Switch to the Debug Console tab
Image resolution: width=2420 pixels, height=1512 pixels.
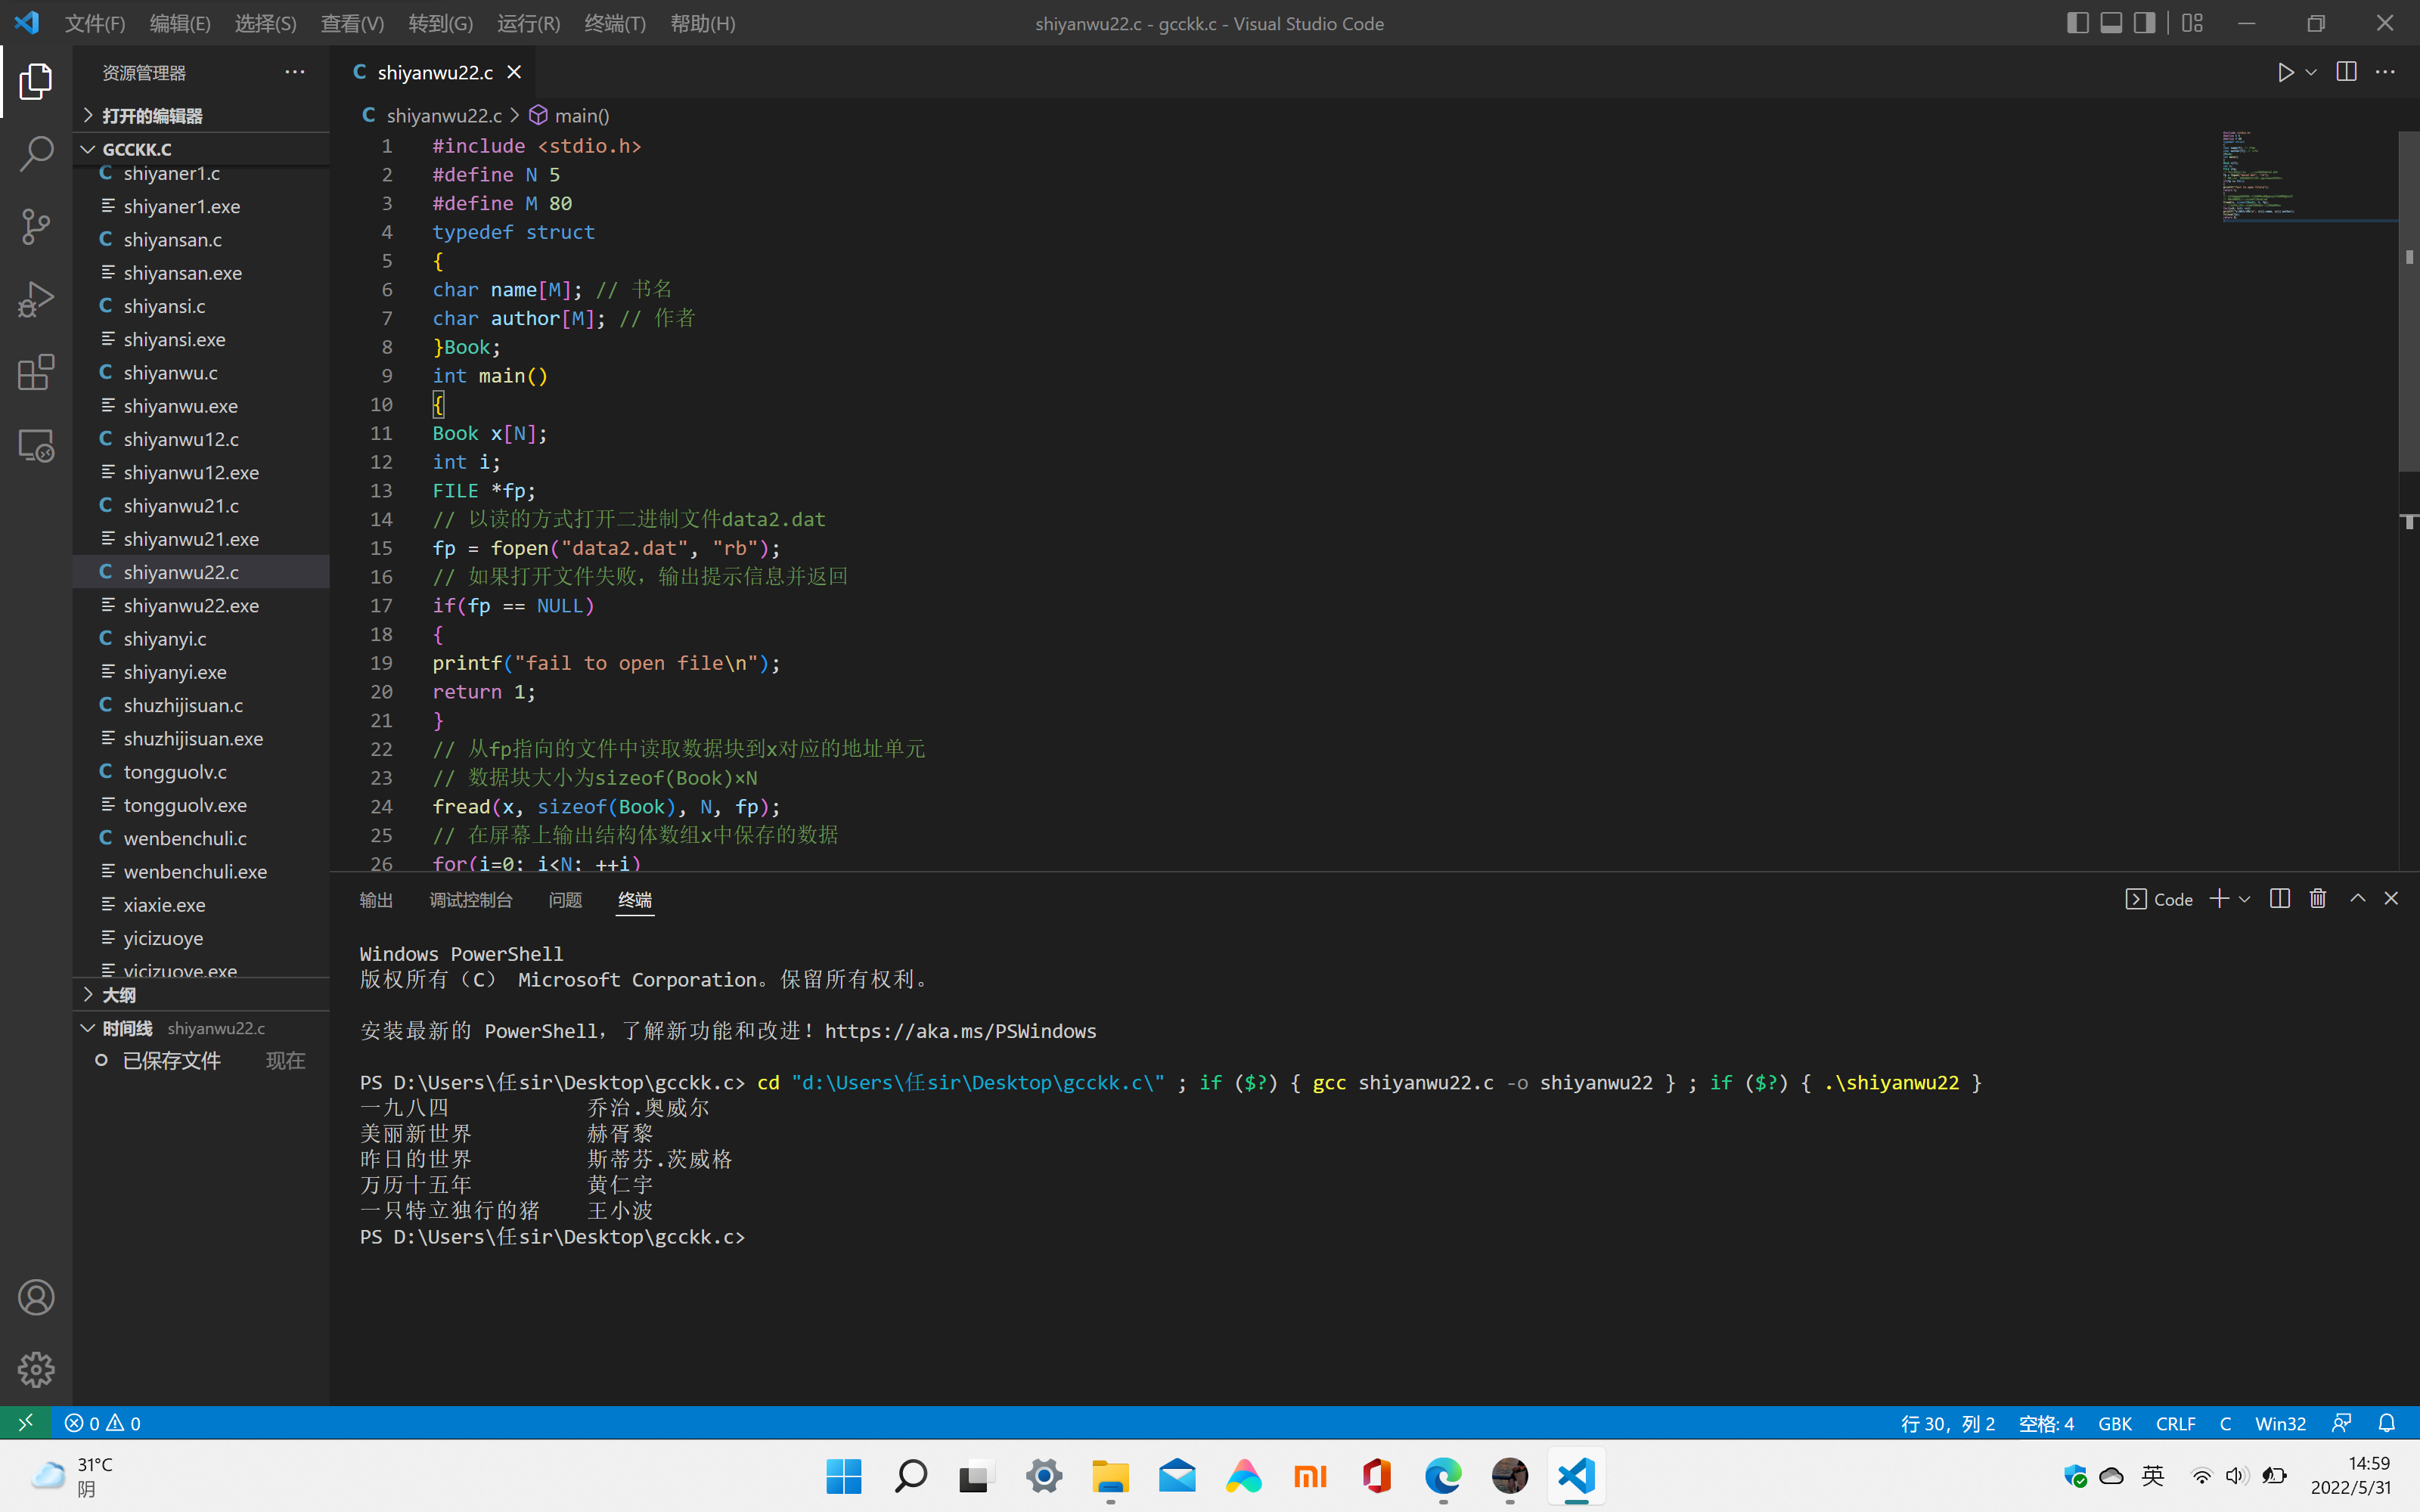pos(471,899)
